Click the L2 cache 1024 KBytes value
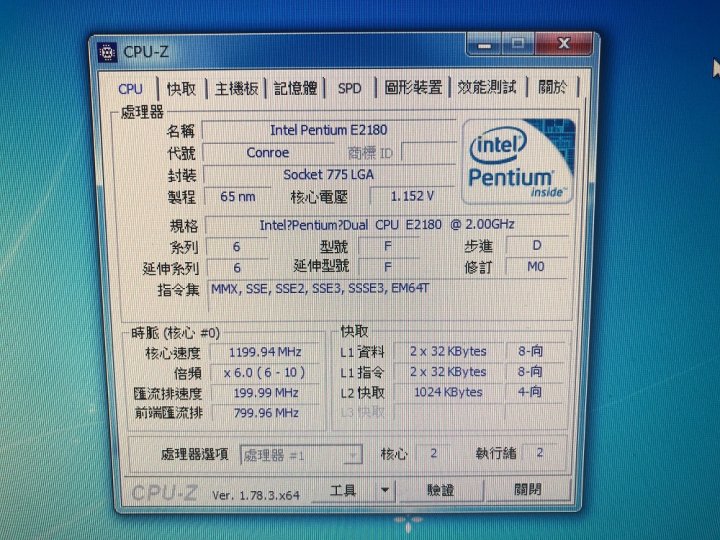This screenshot has height=540, width=720. pos(448,392)
